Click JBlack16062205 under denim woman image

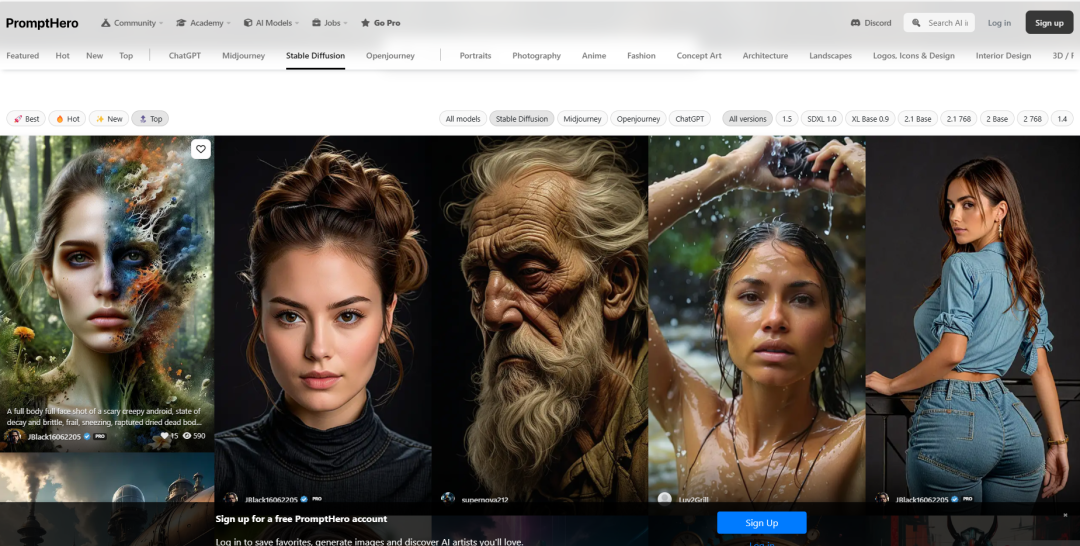922,500
